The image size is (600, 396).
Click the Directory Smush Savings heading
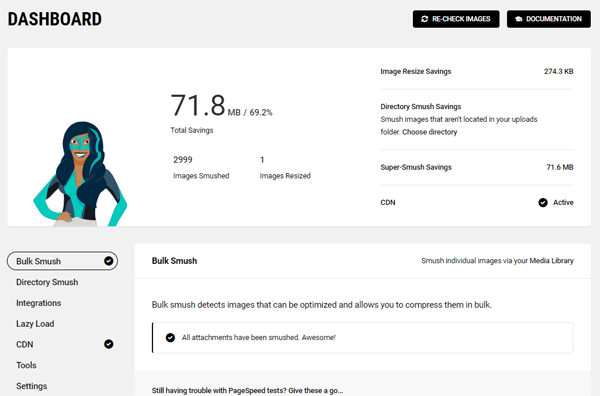tap(421, 106)
